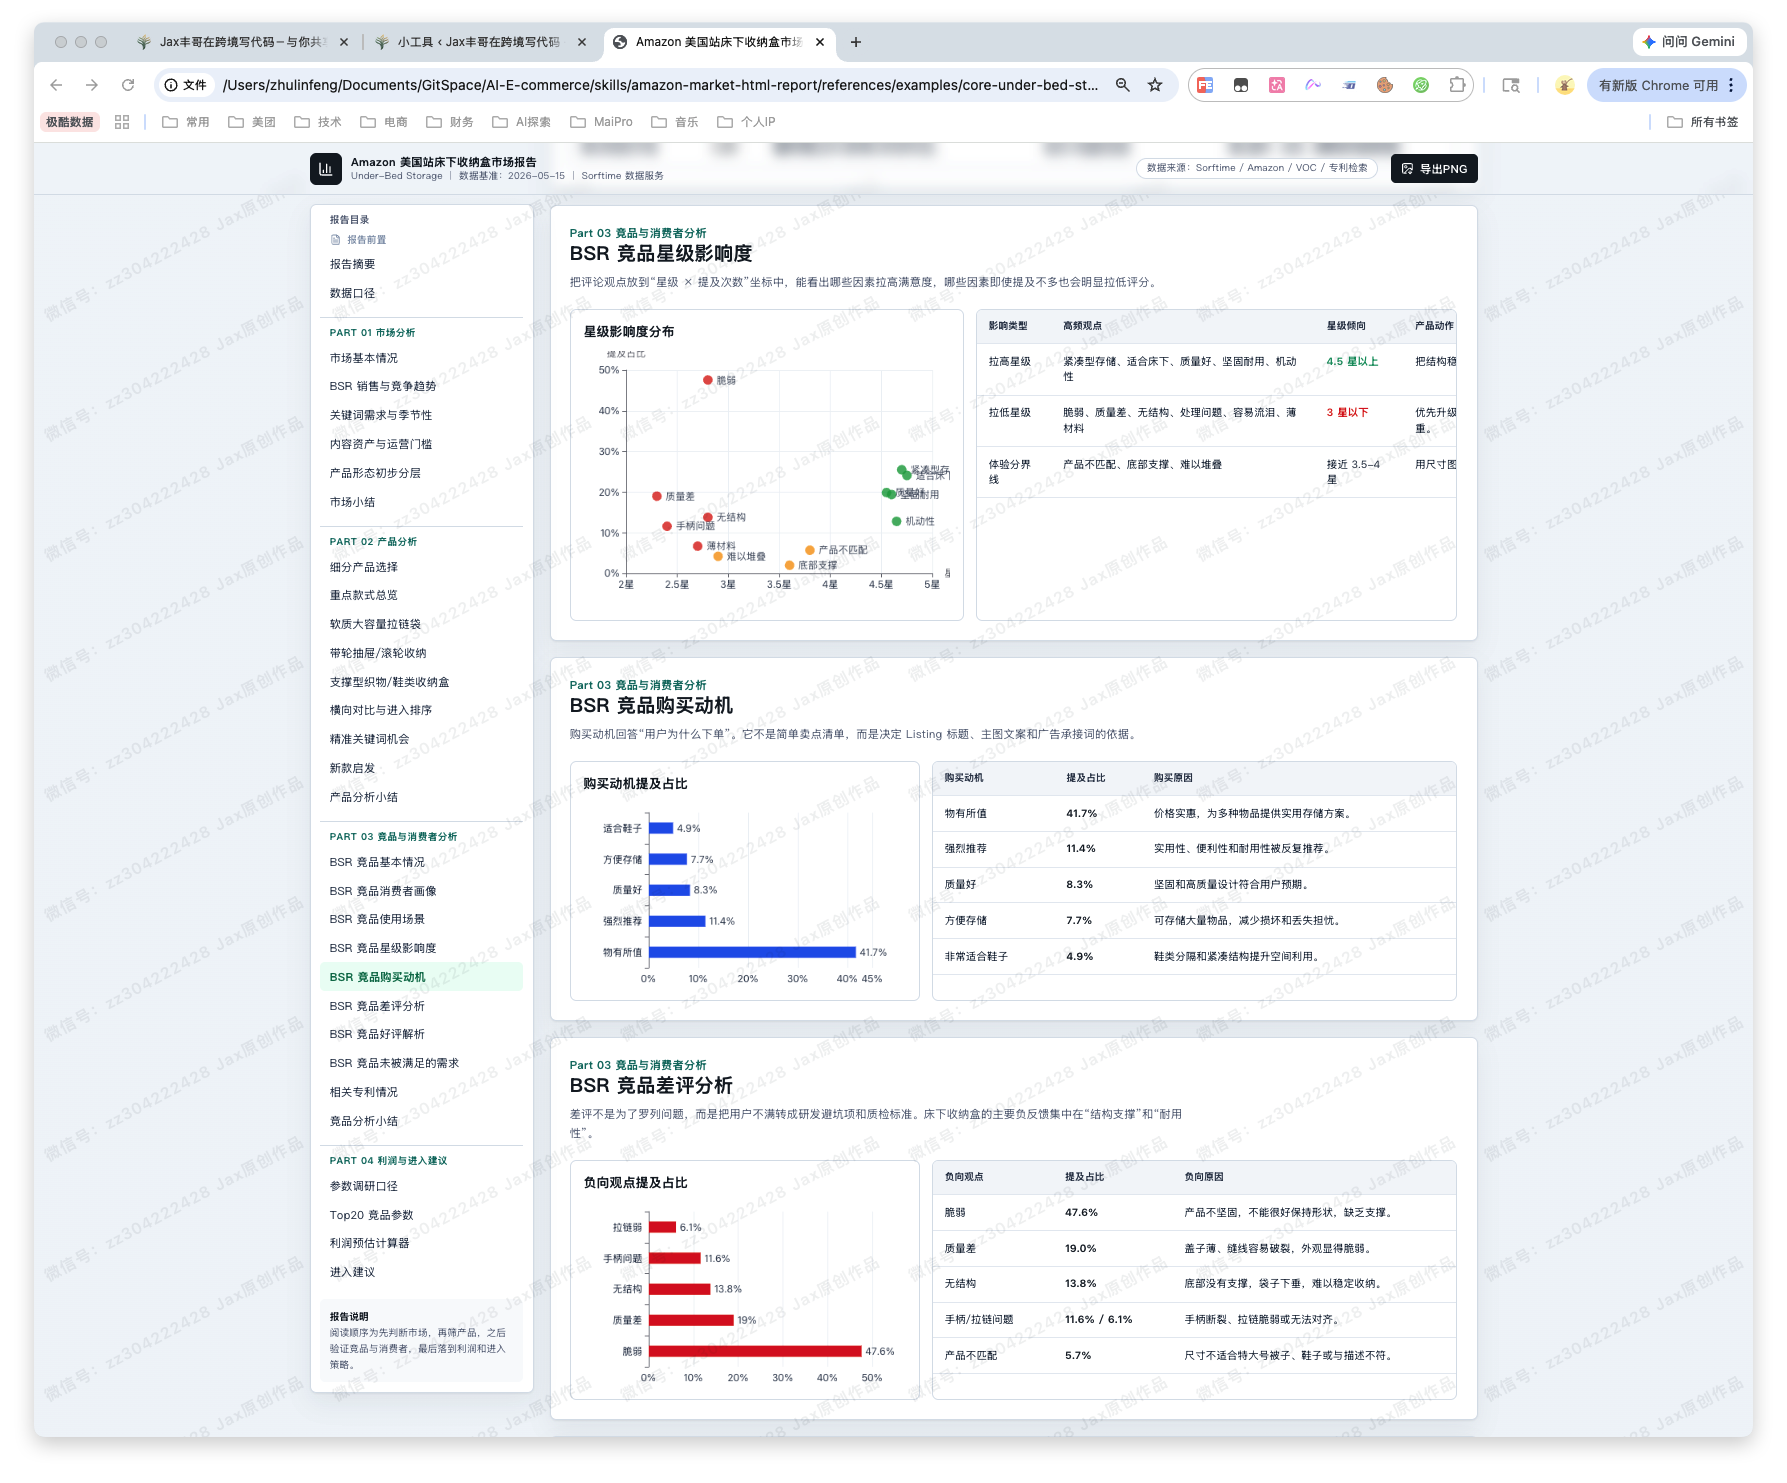Click the 脆弱 red dot in scatter chart
The height and width of the screenshot is (1483, 1787).
707,380
